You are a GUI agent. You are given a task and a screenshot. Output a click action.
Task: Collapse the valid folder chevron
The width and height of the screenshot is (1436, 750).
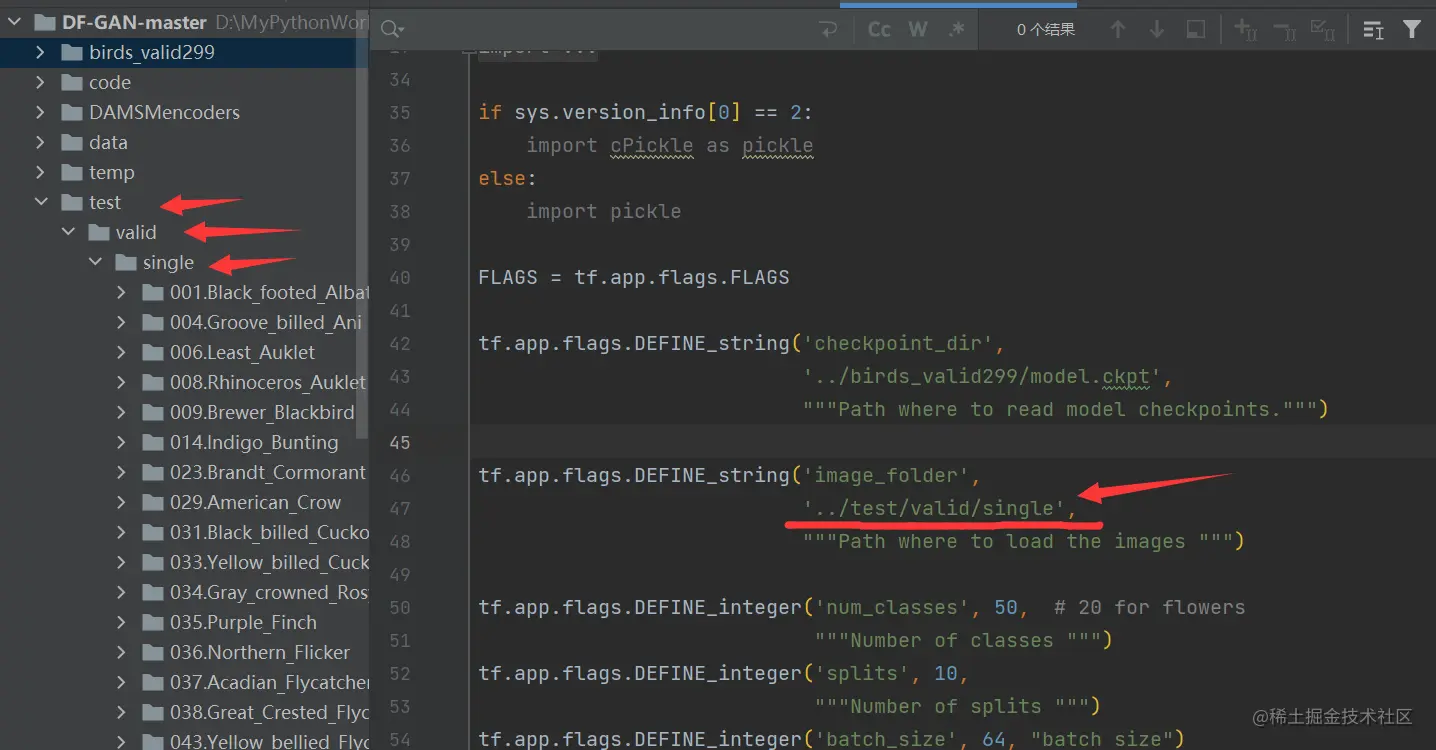68,232
